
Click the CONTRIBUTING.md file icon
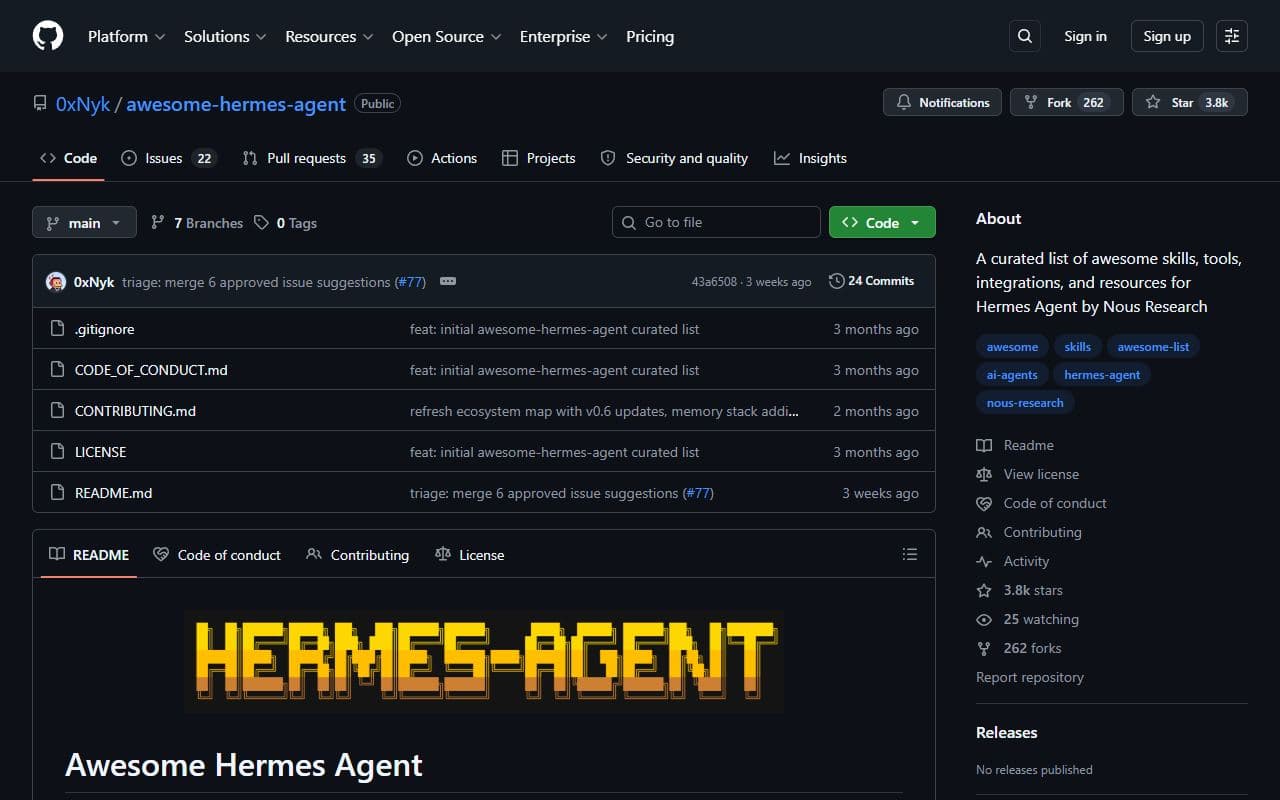57,411
